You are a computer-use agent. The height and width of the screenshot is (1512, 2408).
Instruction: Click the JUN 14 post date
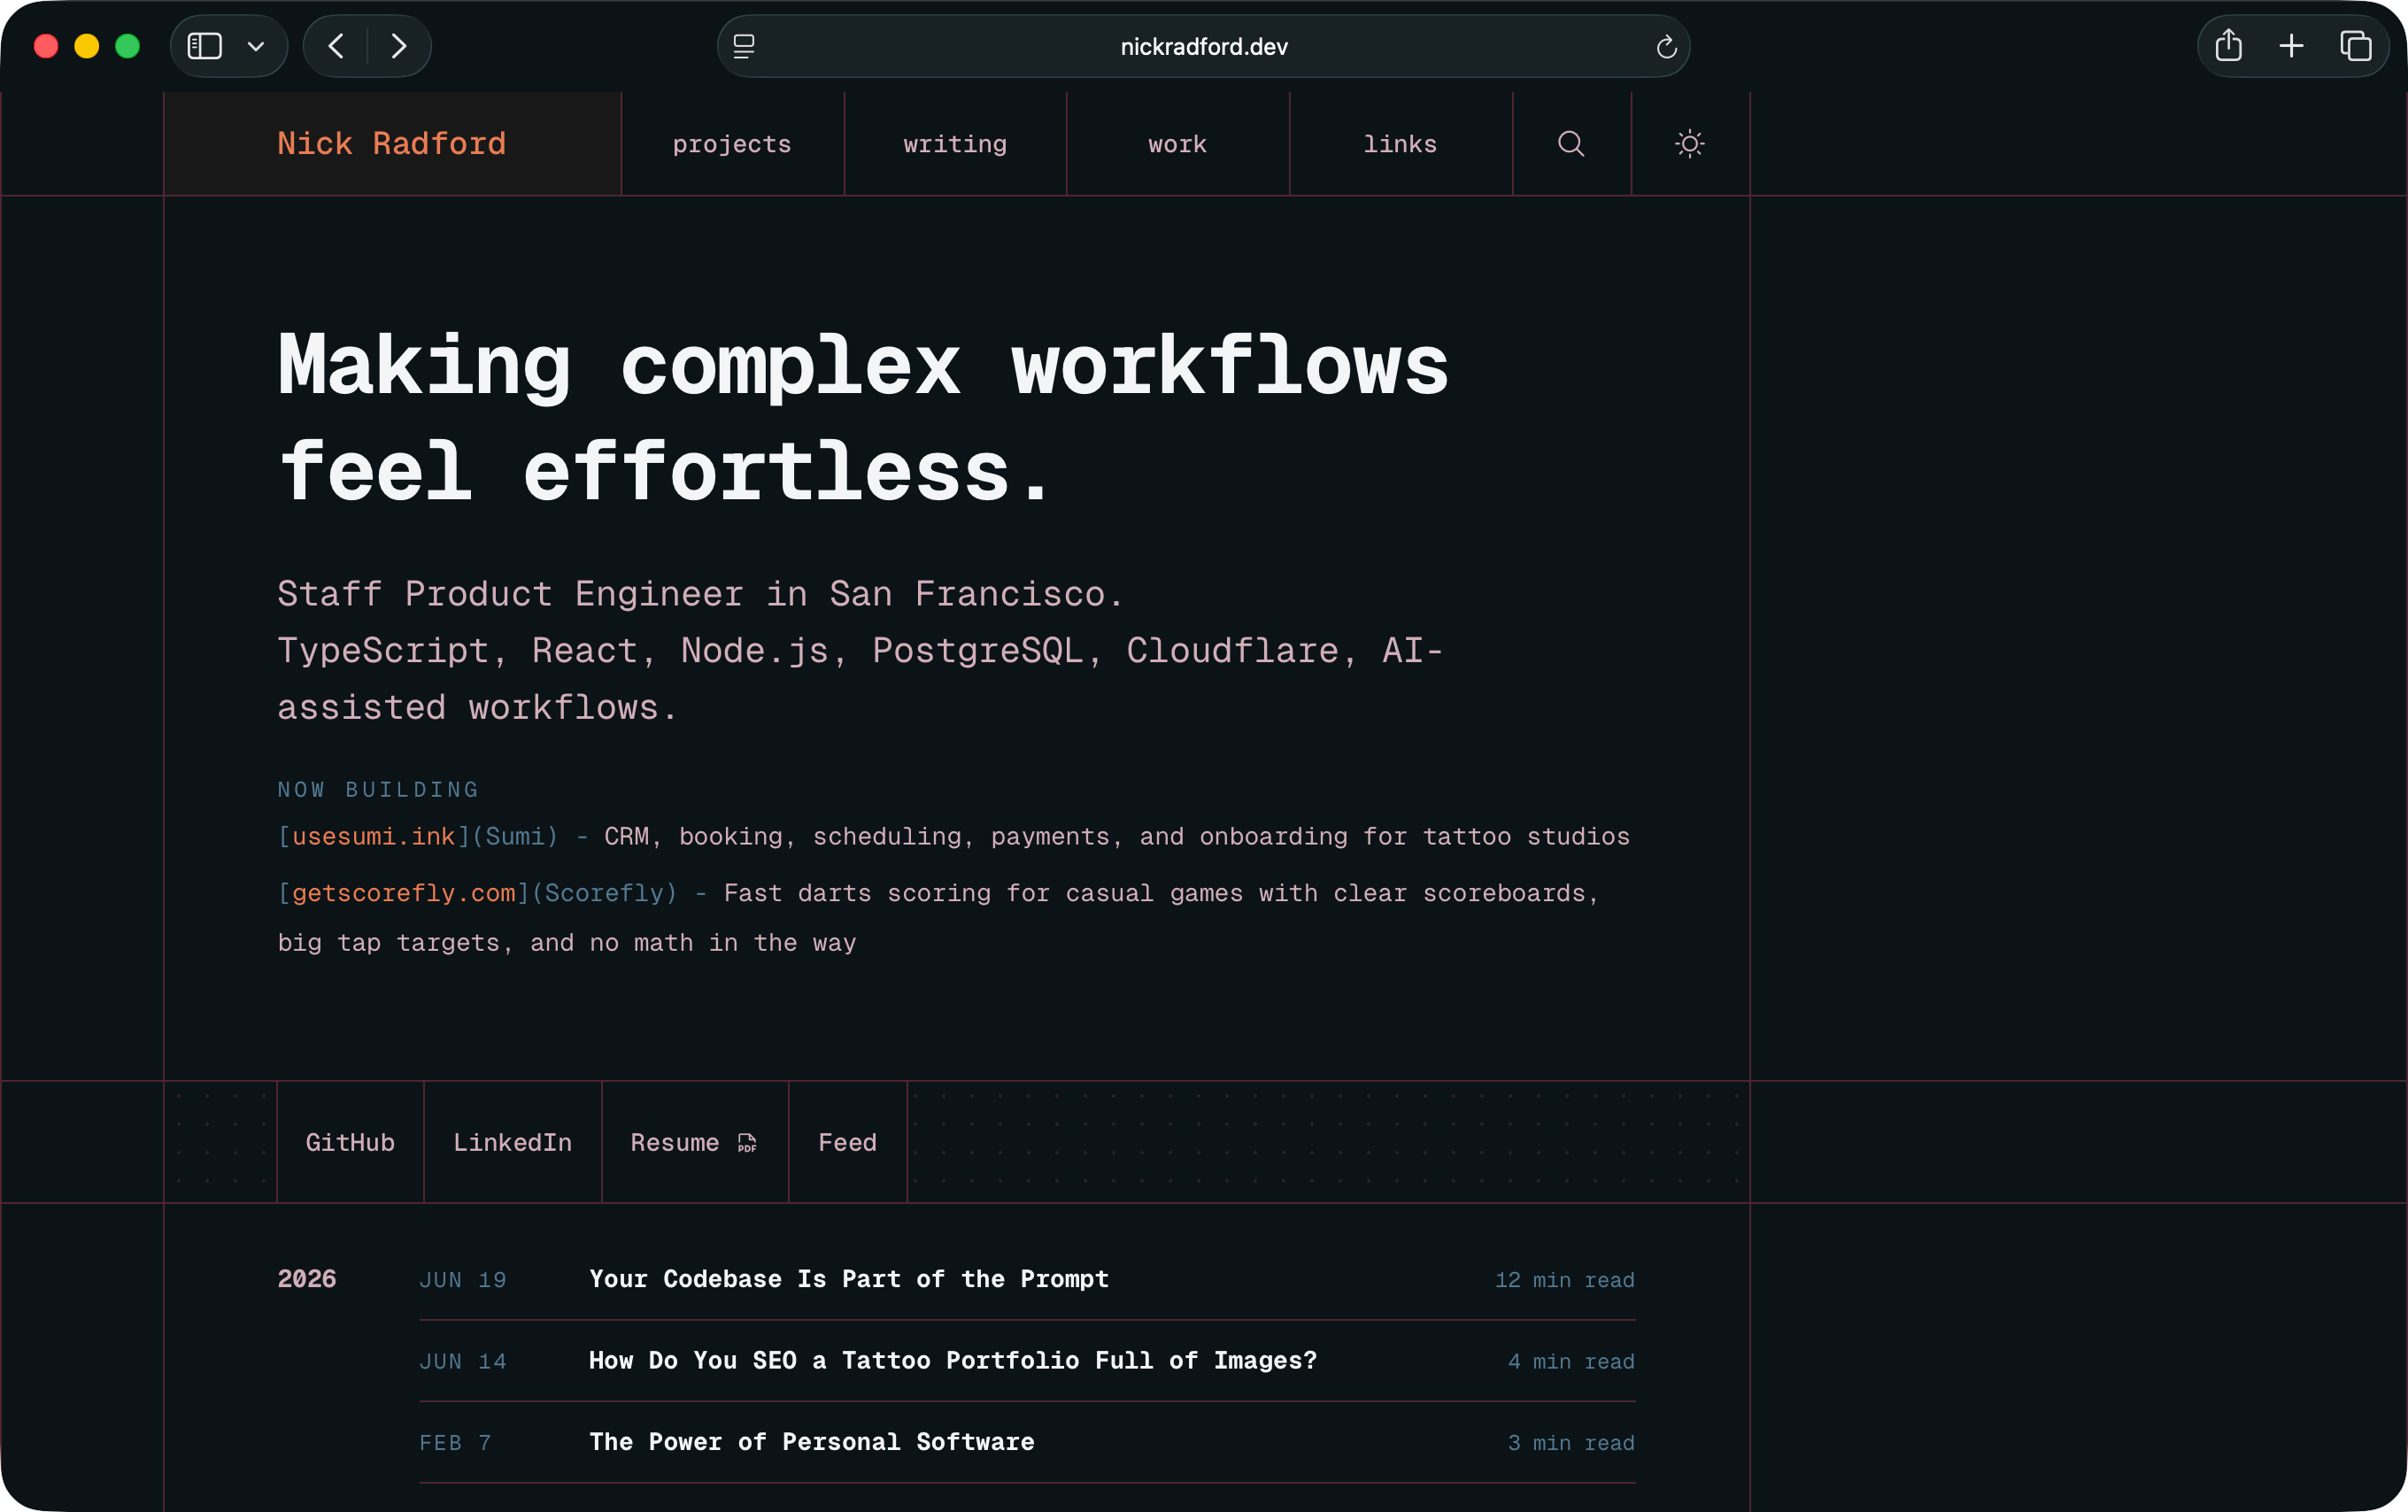coord(463,1361)
